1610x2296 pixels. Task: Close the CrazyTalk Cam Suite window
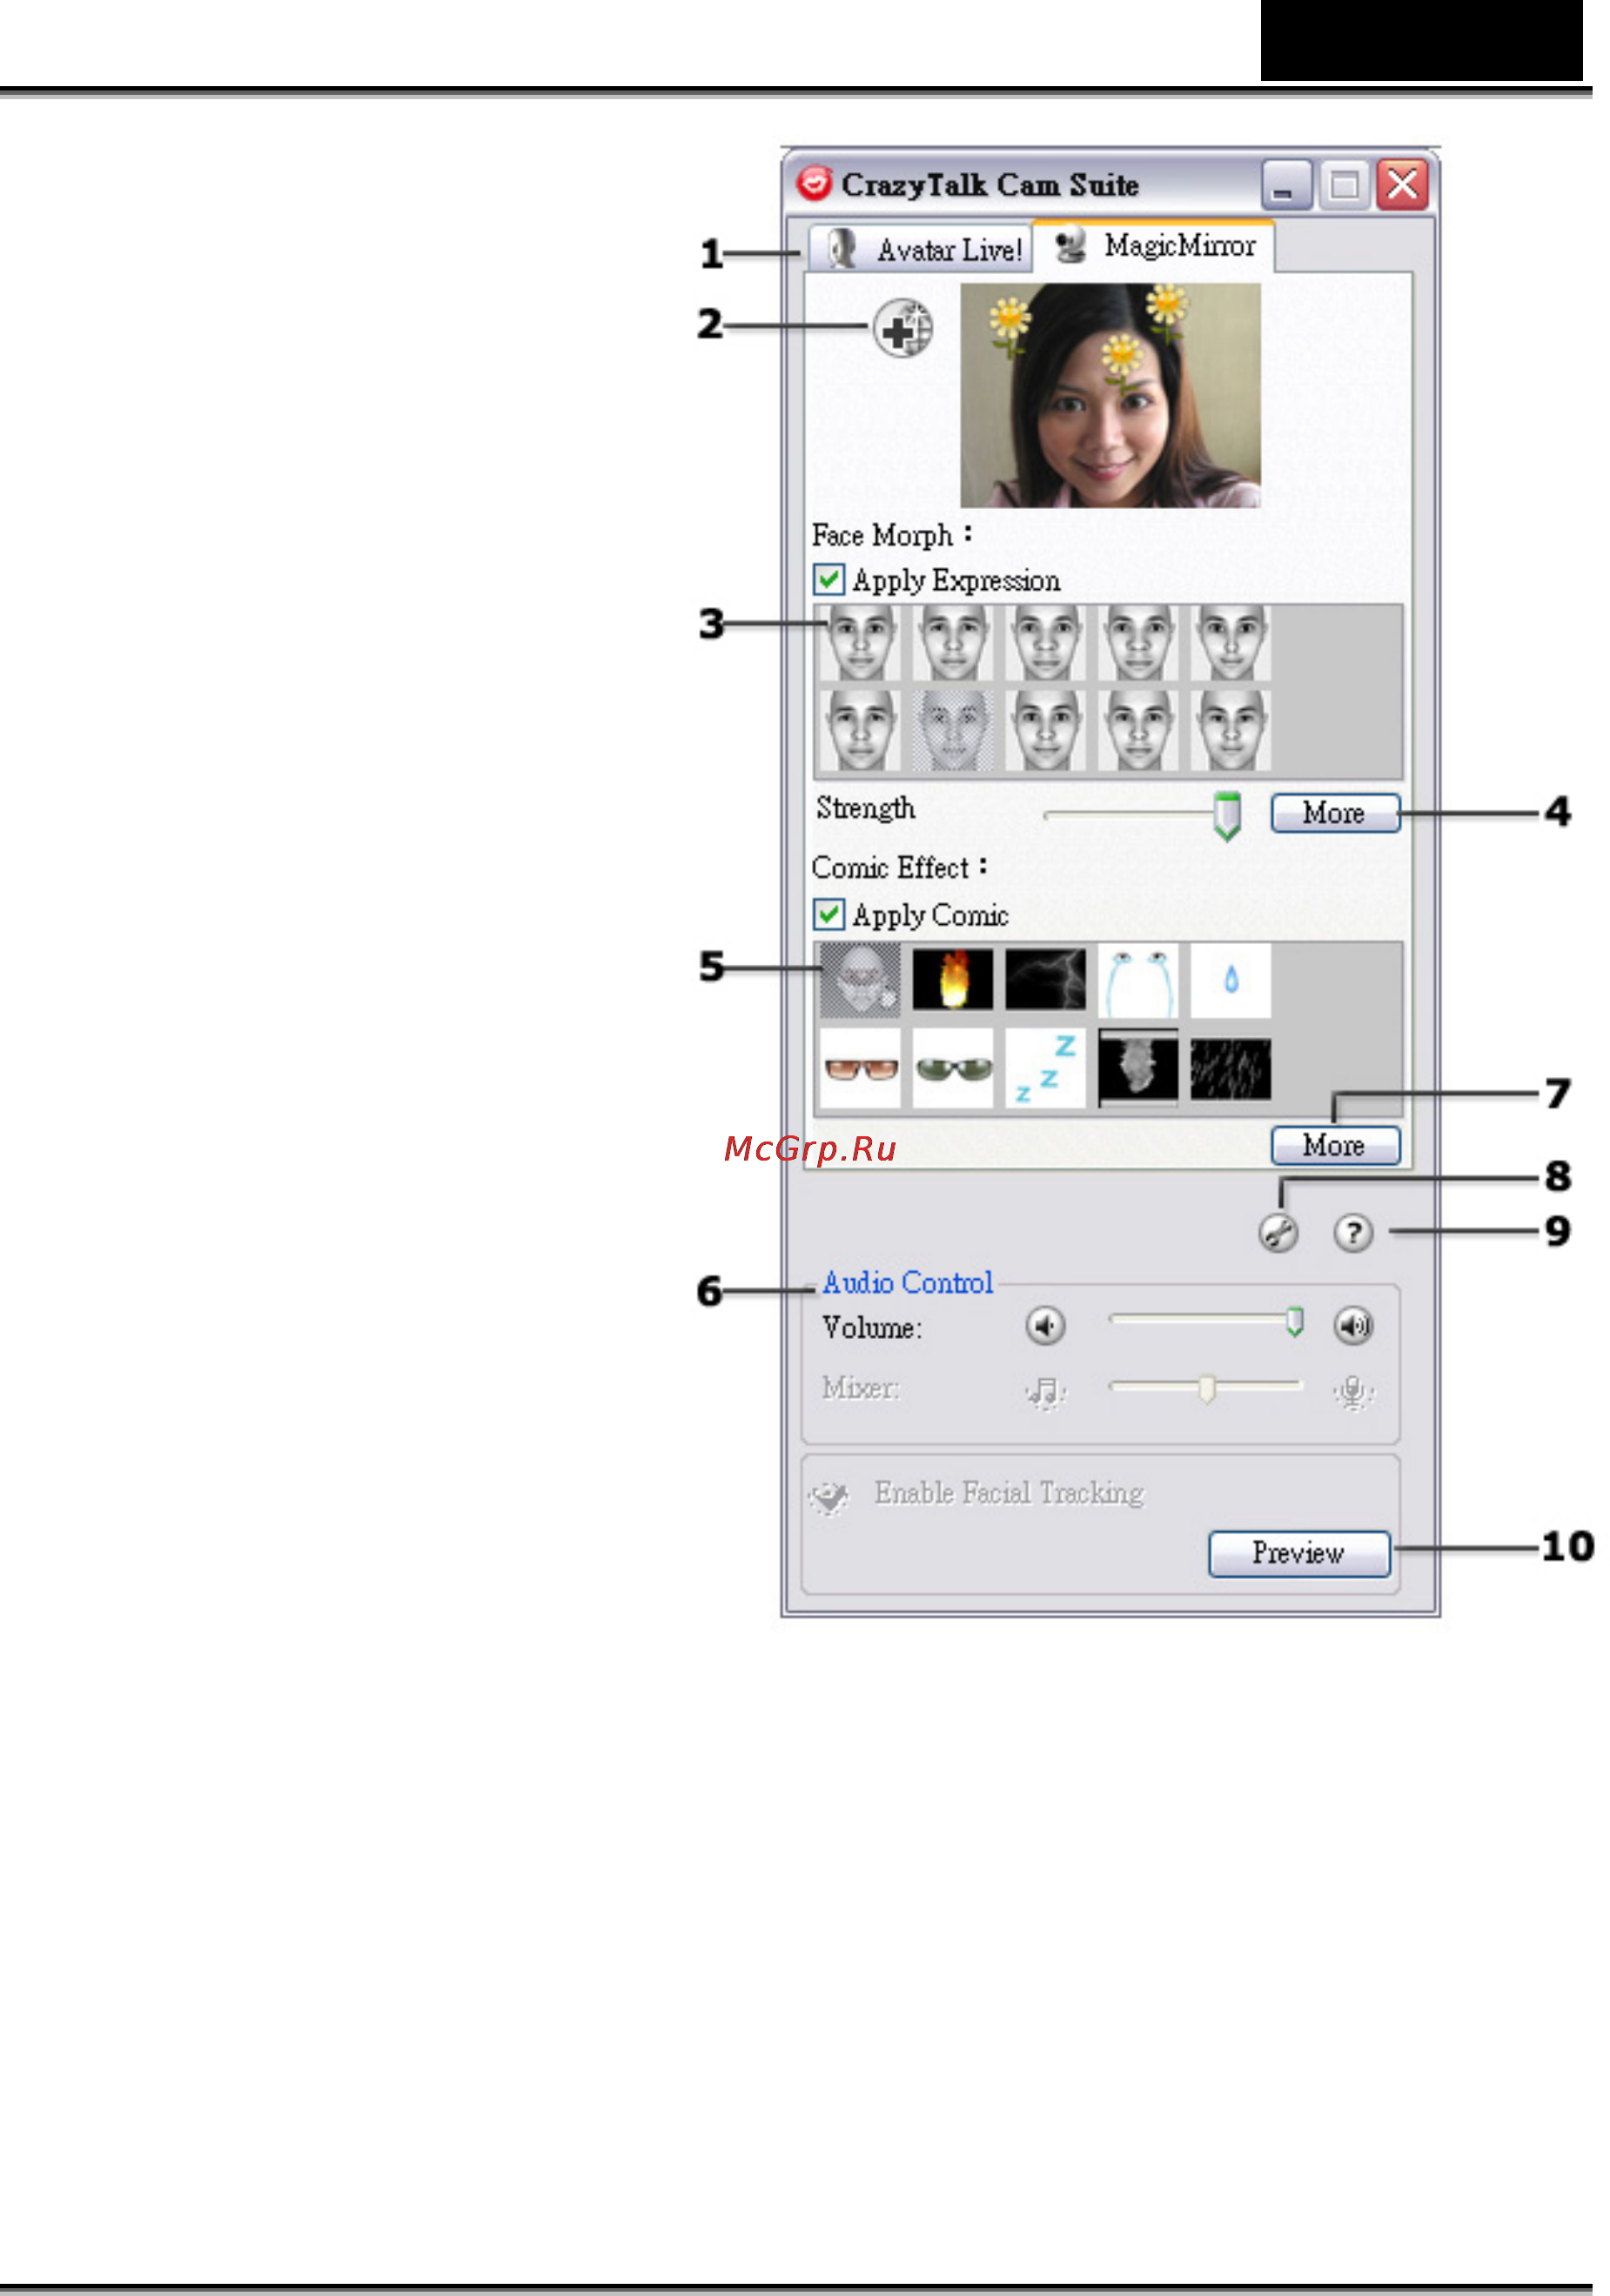[1402, 185]
